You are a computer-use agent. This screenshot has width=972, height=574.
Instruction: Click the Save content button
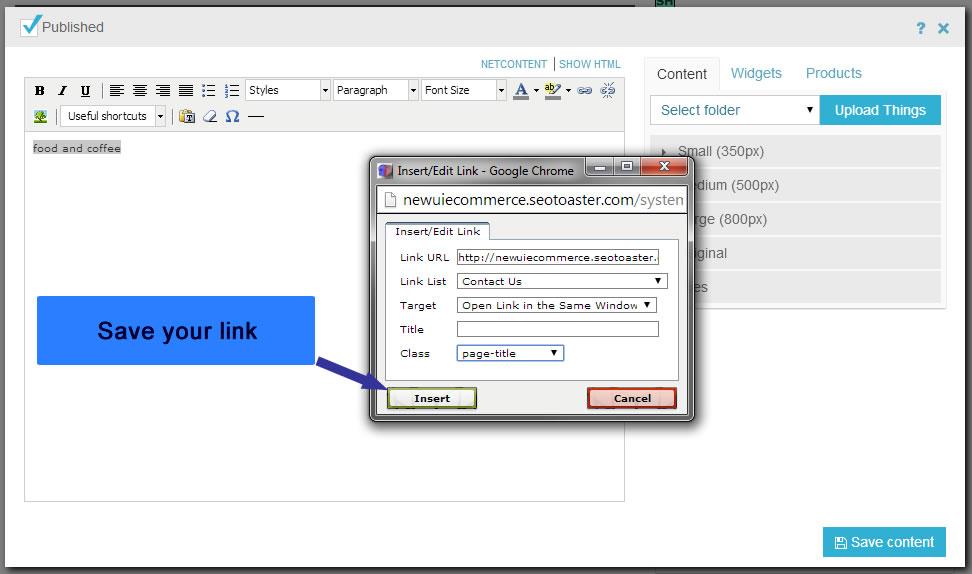pos(884,542)
